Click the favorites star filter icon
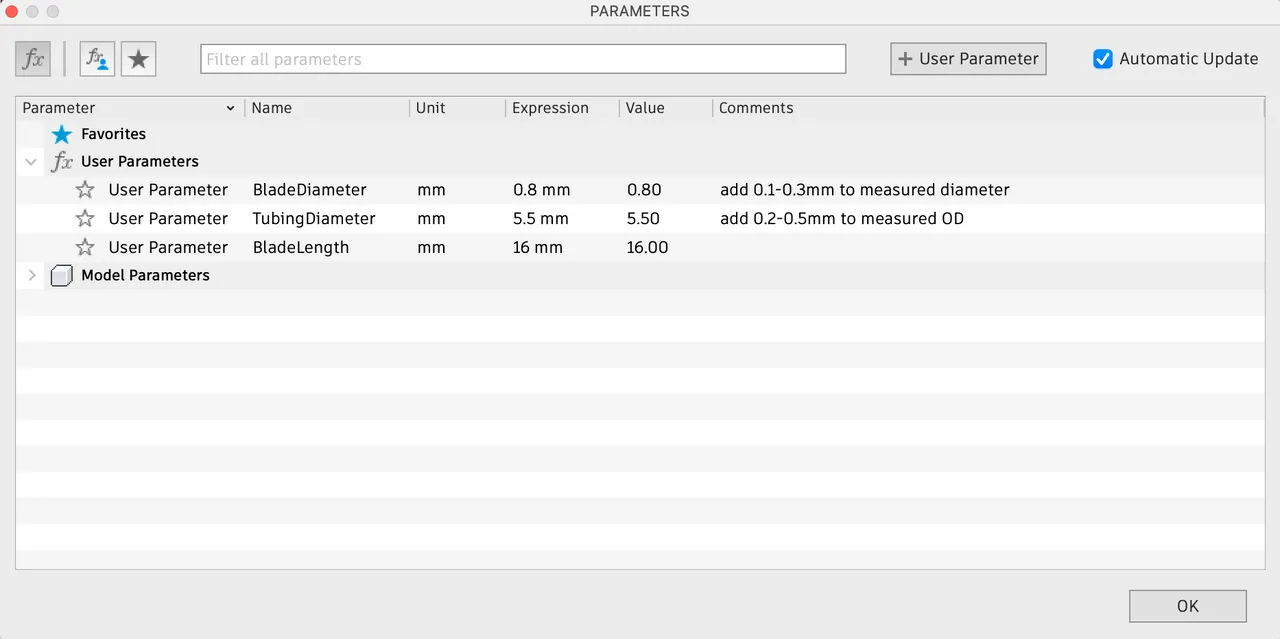The image size is (1280, 639). coord(139,59)
